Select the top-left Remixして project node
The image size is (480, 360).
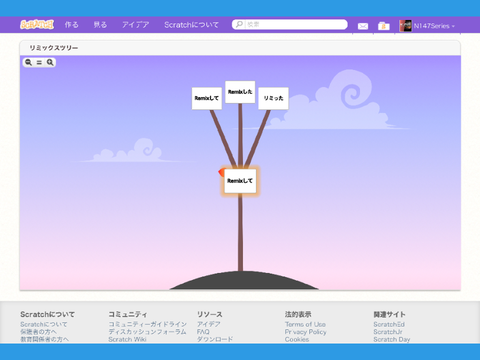(207, 98)
